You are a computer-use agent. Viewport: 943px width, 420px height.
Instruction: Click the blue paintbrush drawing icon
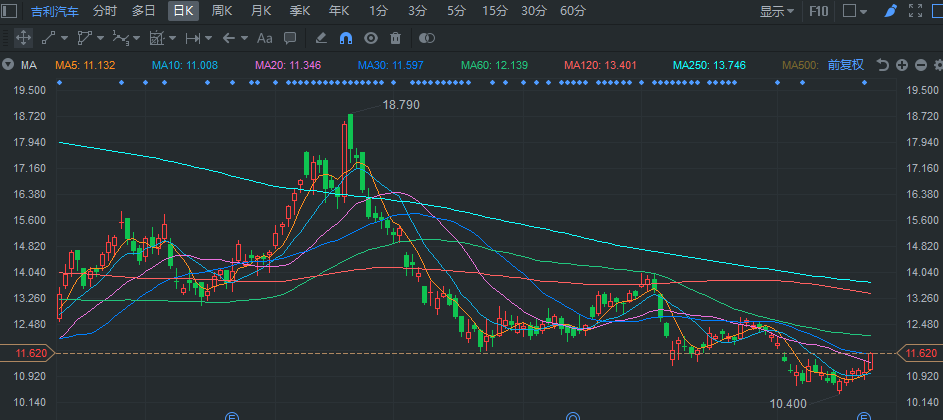coord(891,11)
